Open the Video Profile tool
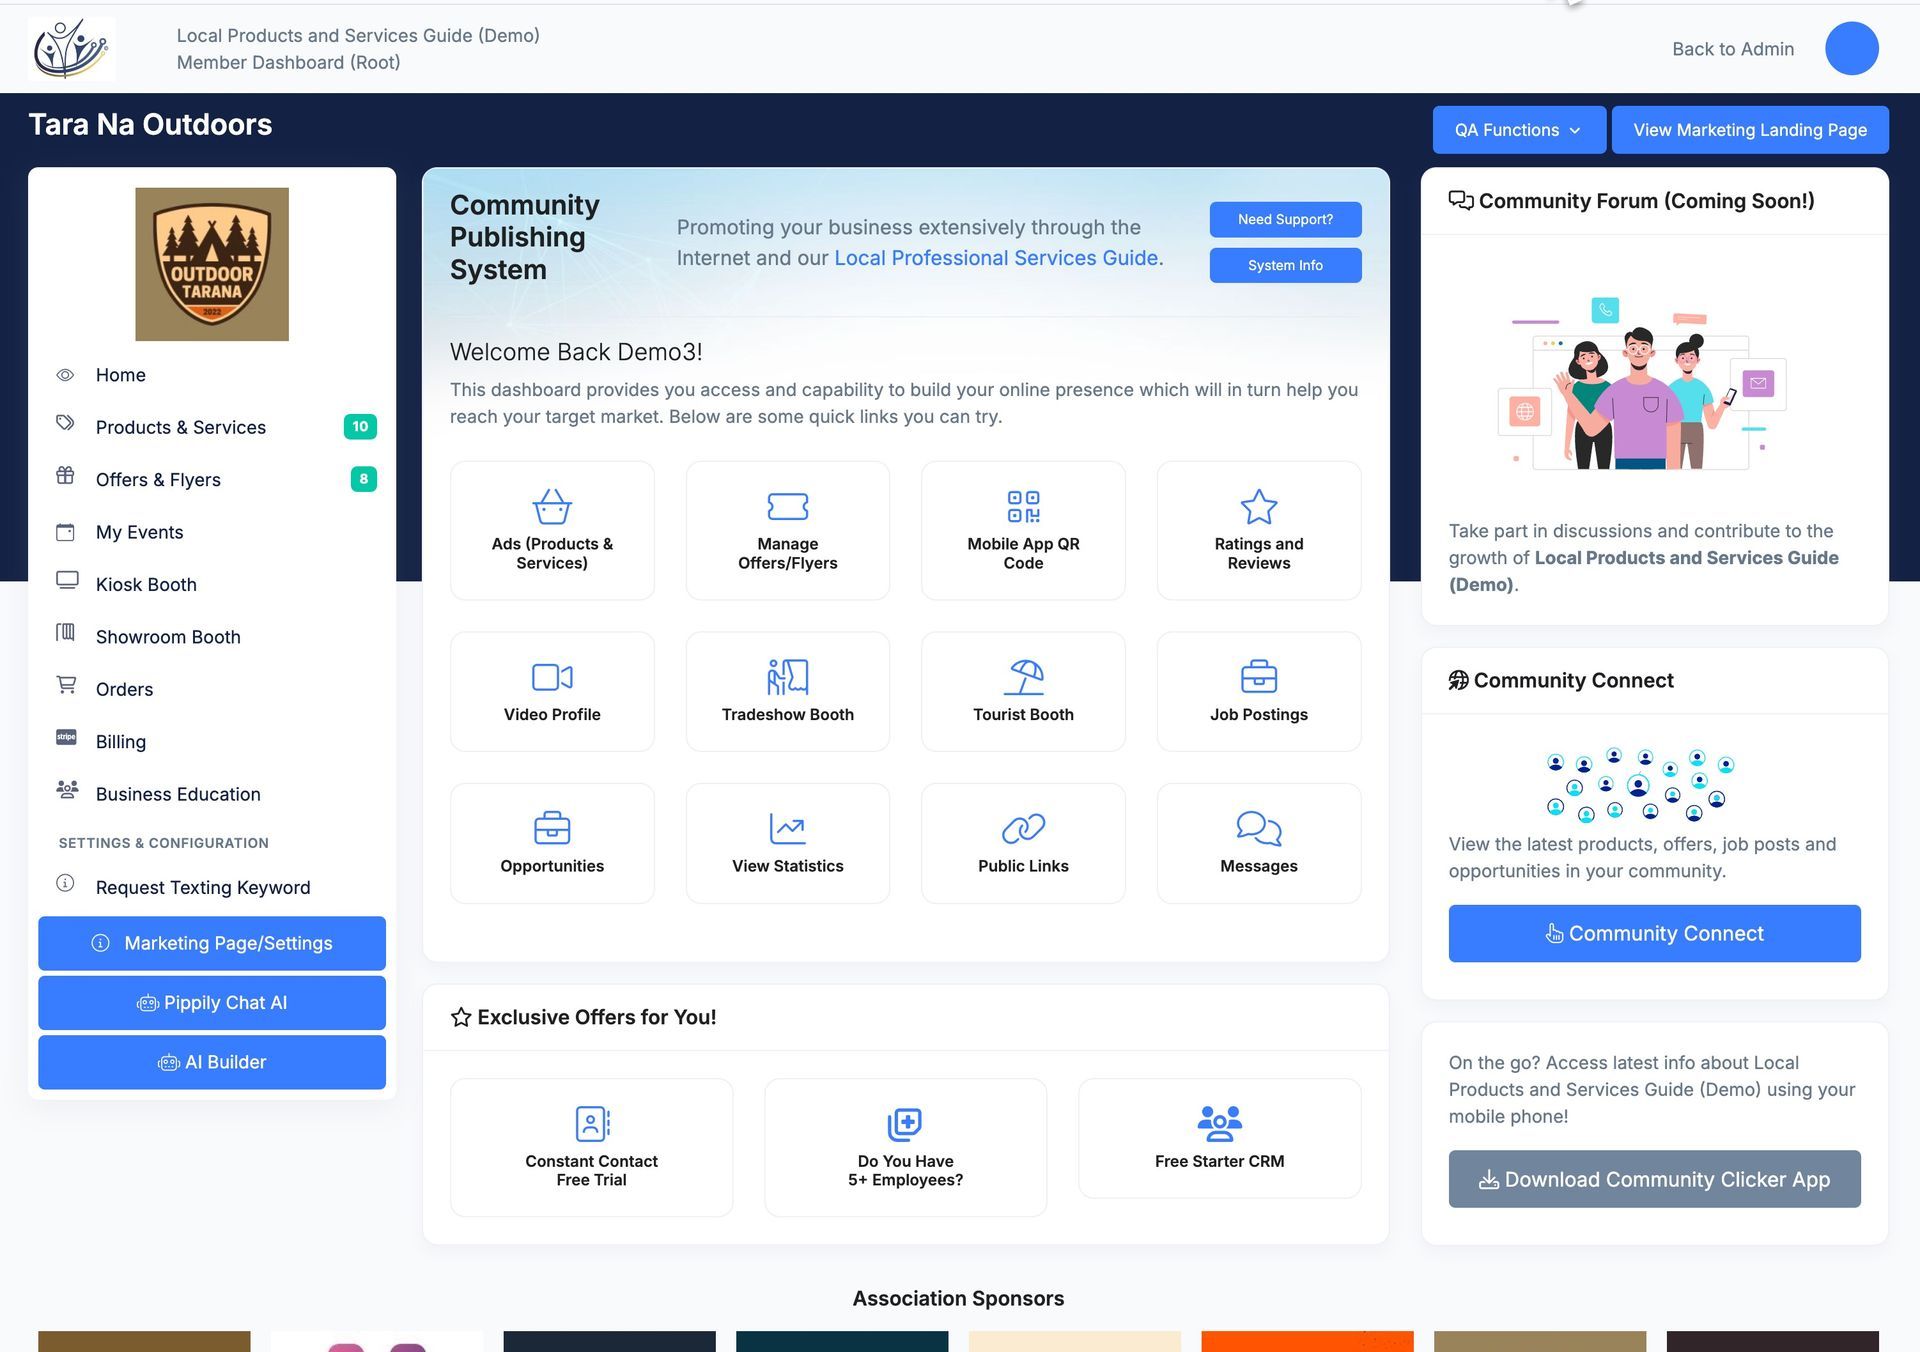This screenshot has width=1920, height=1352. coord(552,691)
